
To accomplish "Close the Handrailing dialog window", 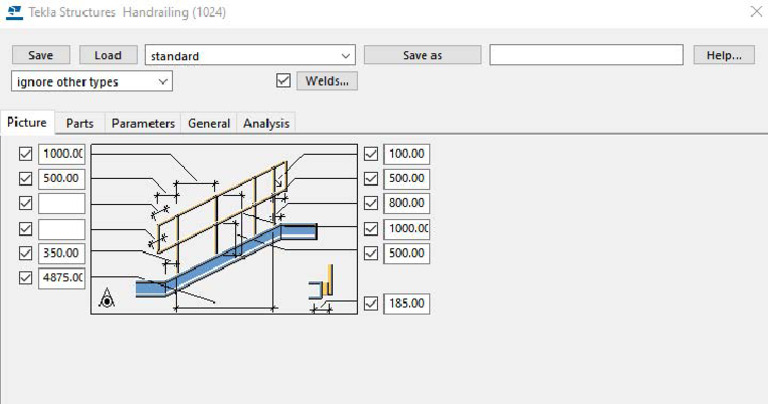I will [756, 12].
